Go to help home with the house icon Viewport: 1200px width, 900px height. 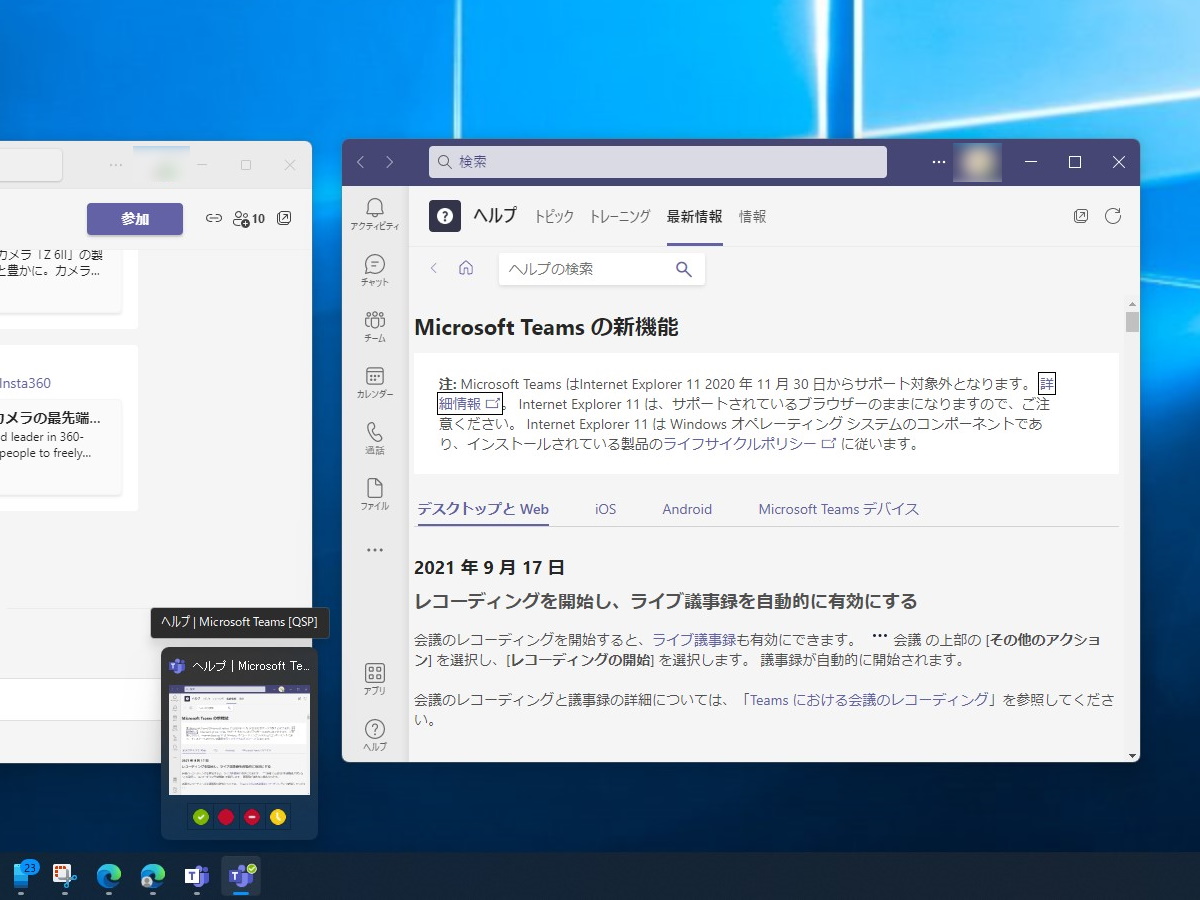(466, 268)
